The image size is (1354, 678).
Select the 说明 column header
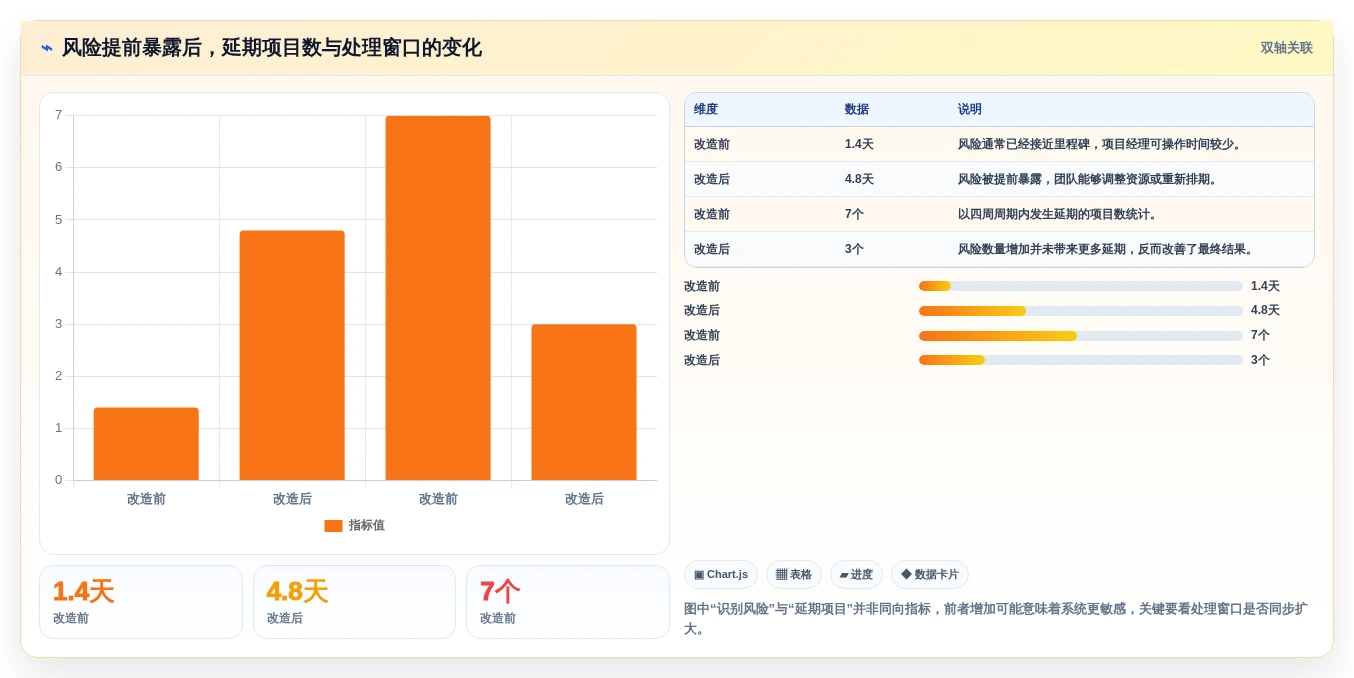tap(970, 110)
